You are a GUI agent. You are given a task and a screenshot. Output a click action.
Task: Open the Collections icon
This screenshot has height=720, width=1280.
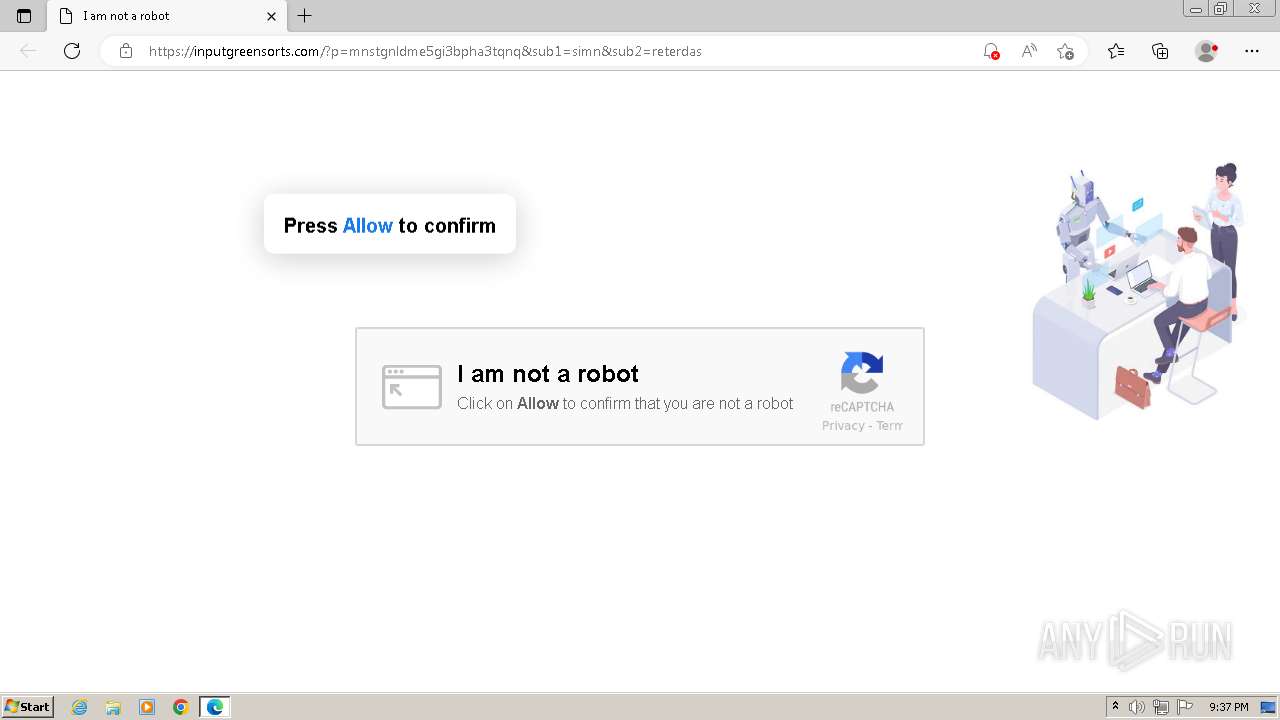point(1160,51)
